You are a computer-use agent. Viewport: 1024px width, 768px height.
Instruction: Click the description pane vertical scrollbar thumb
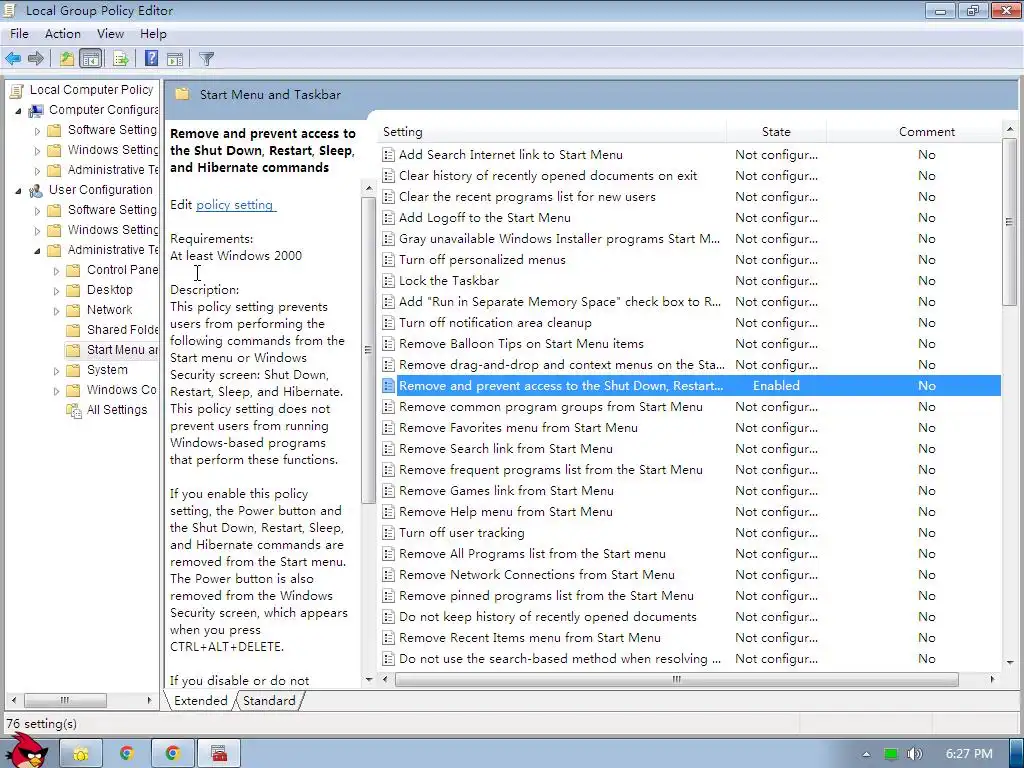368,349
